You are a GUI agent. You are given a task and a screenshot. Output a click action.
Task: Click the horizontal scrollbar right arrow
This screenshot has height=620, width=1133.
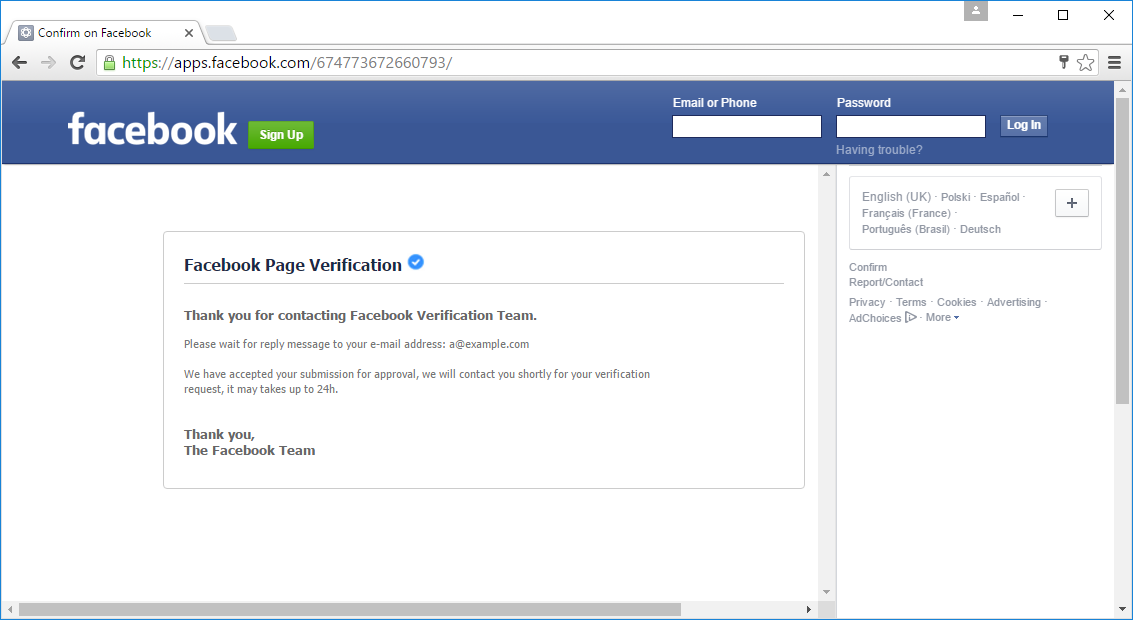809,610
